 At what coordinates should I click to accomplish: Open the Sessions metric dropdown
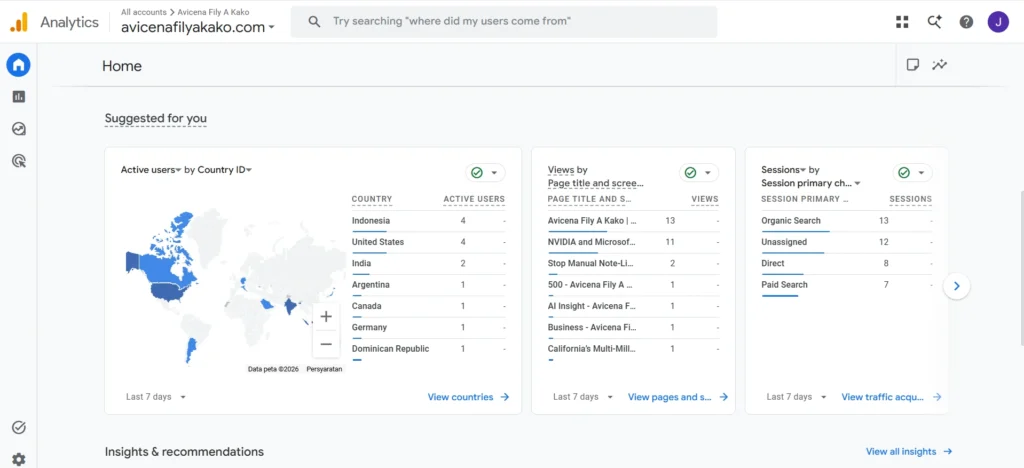point(784,170)
